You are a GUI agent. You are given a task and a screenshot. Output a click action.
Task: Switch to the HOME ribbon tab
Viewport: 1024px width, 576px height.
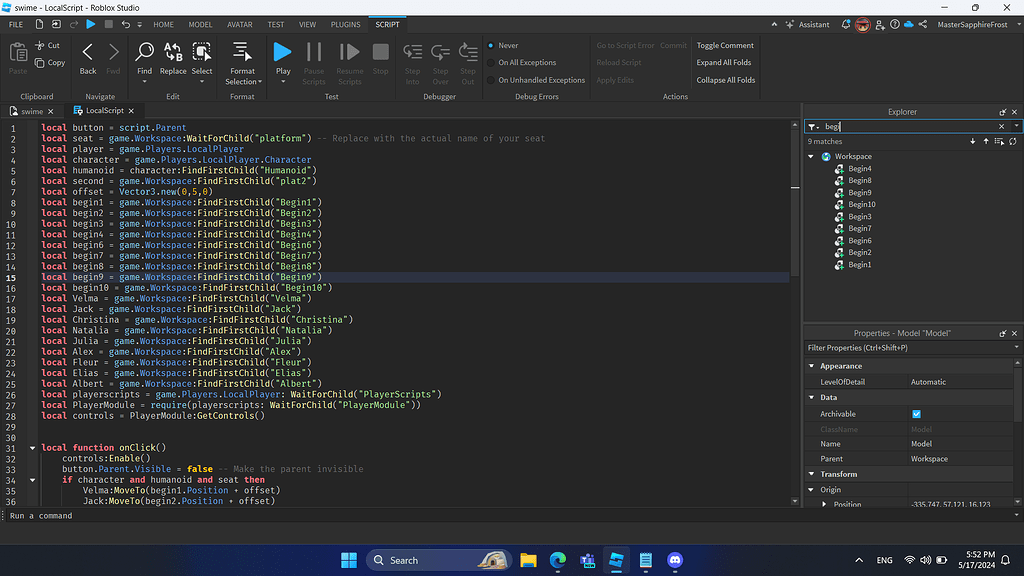pos(163,24)
